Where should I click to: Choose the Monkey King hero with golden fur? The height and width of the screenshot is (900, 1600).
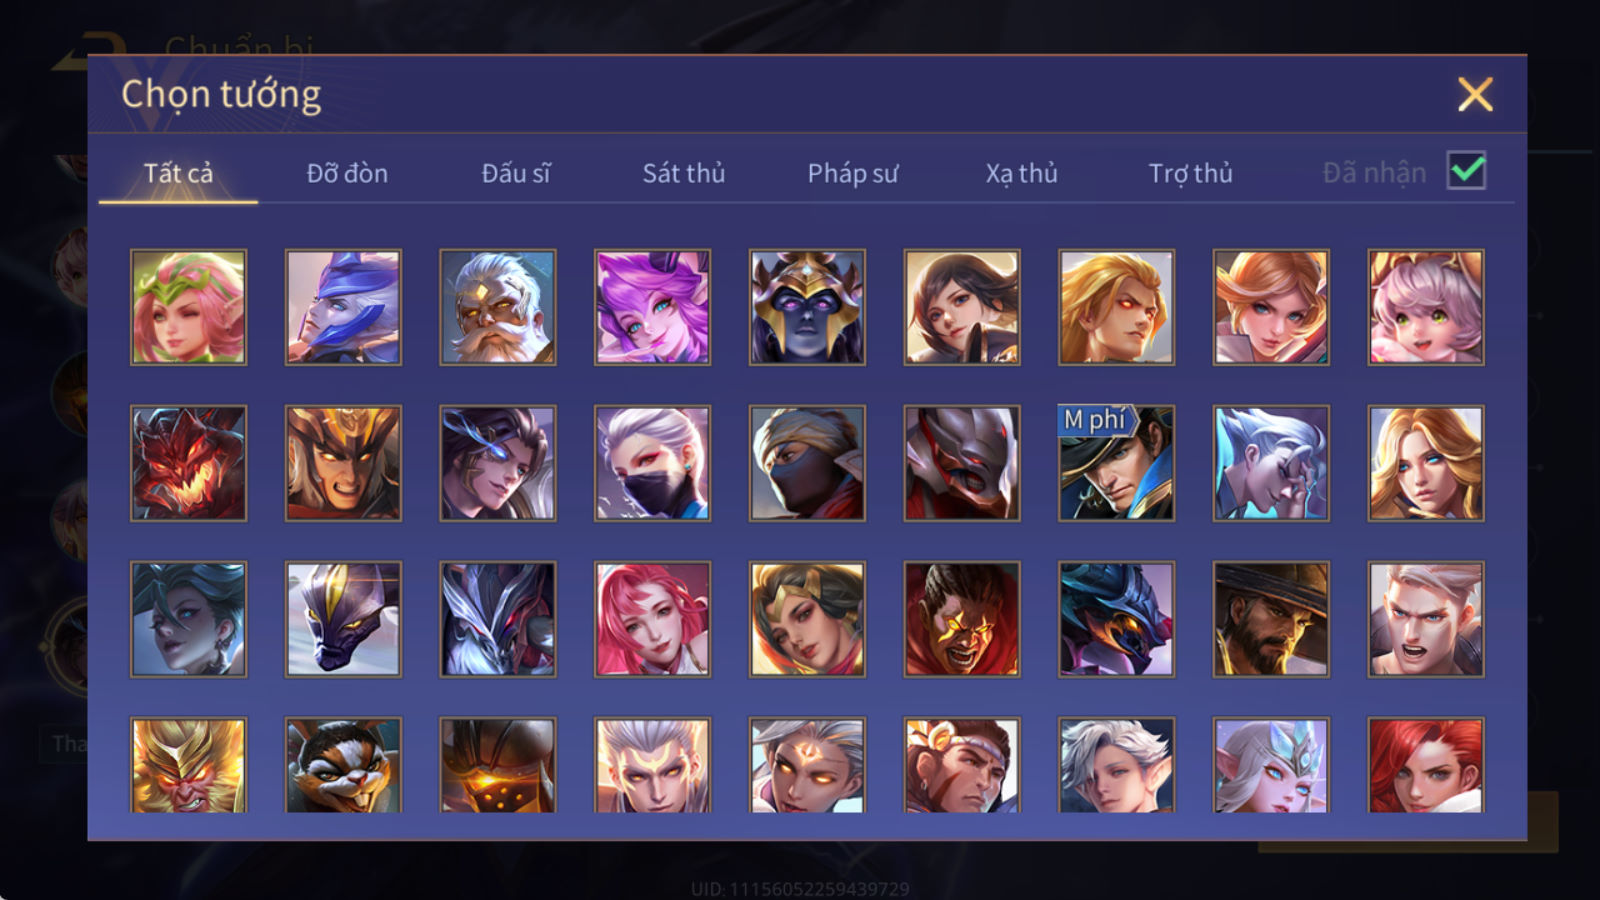[x=188, y=765]
